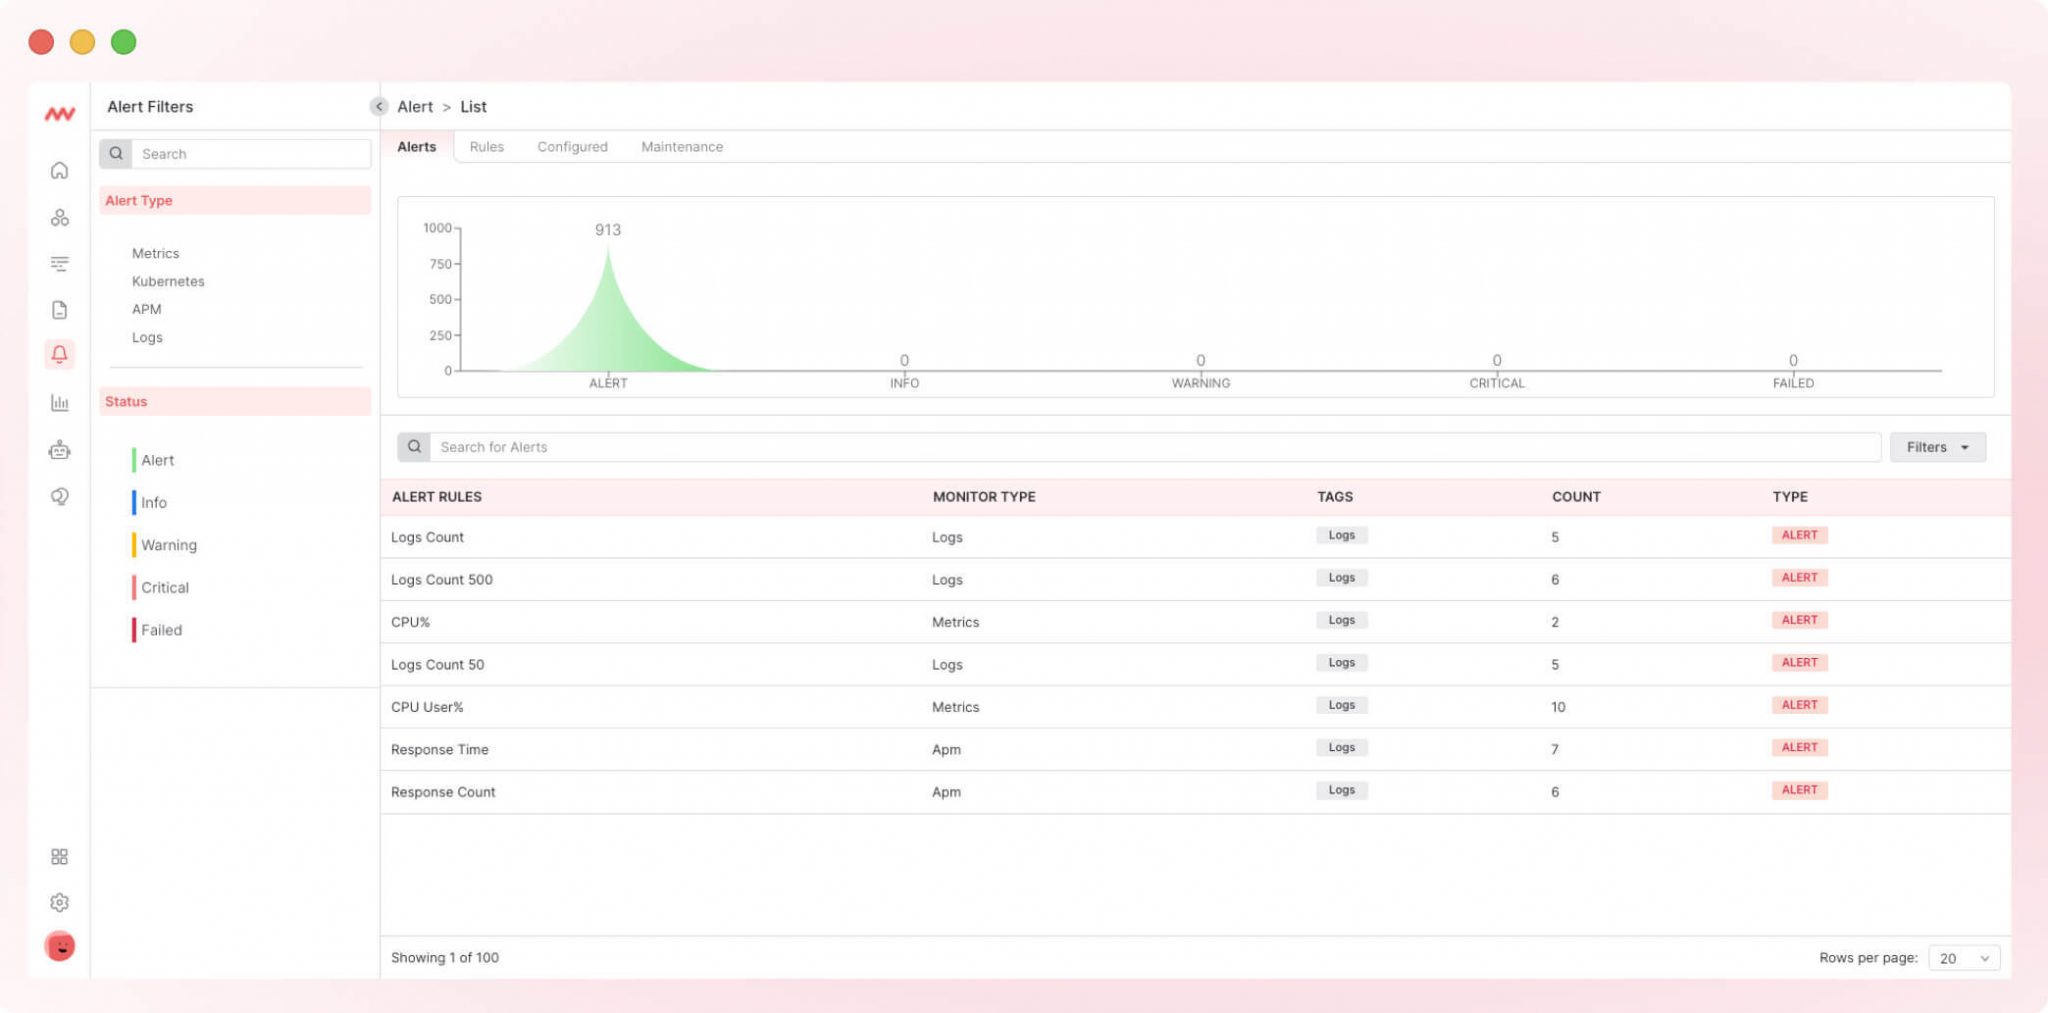The height and width of the screenshot is (1013, 2048).
Task: Switch to the Rules tab
Action: (x=487, y=146)
